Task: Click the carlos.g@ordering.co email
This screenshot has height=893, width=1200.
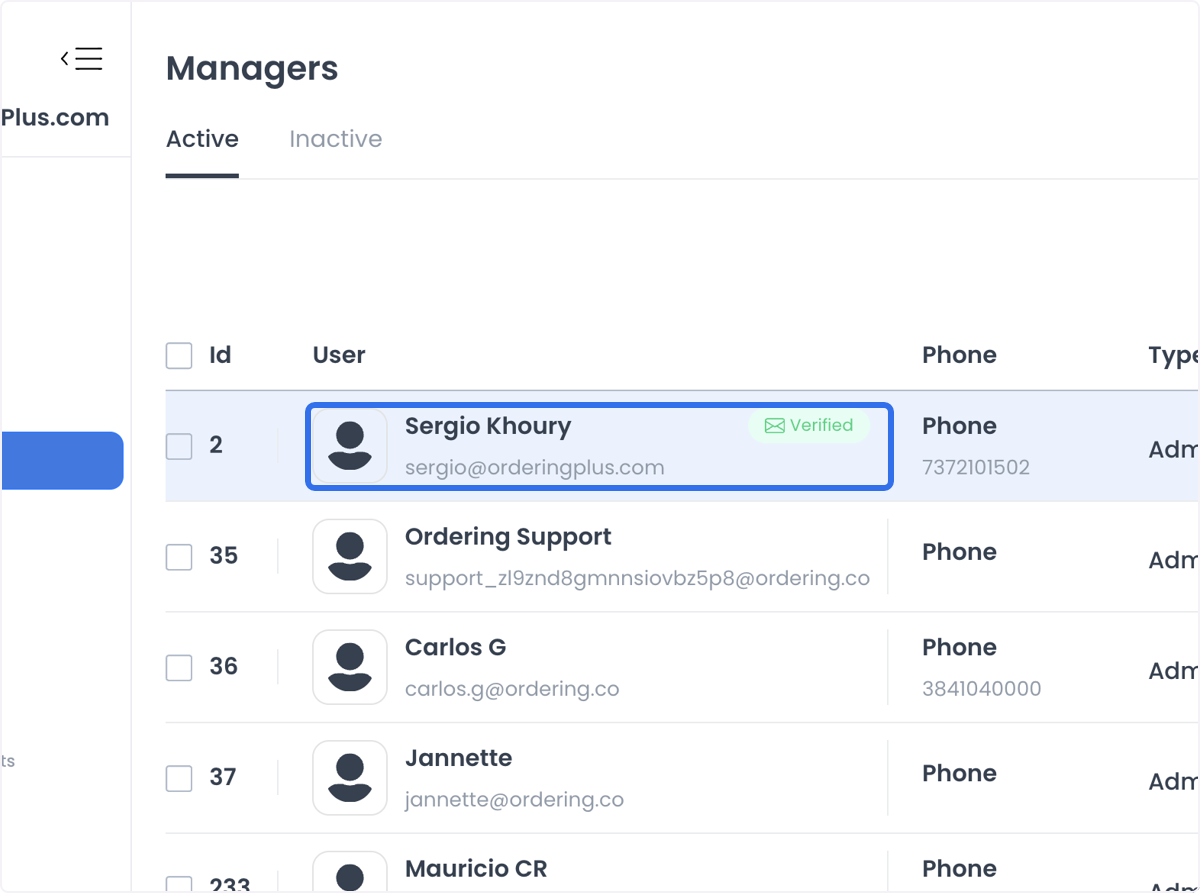Action: click(512, 689)
